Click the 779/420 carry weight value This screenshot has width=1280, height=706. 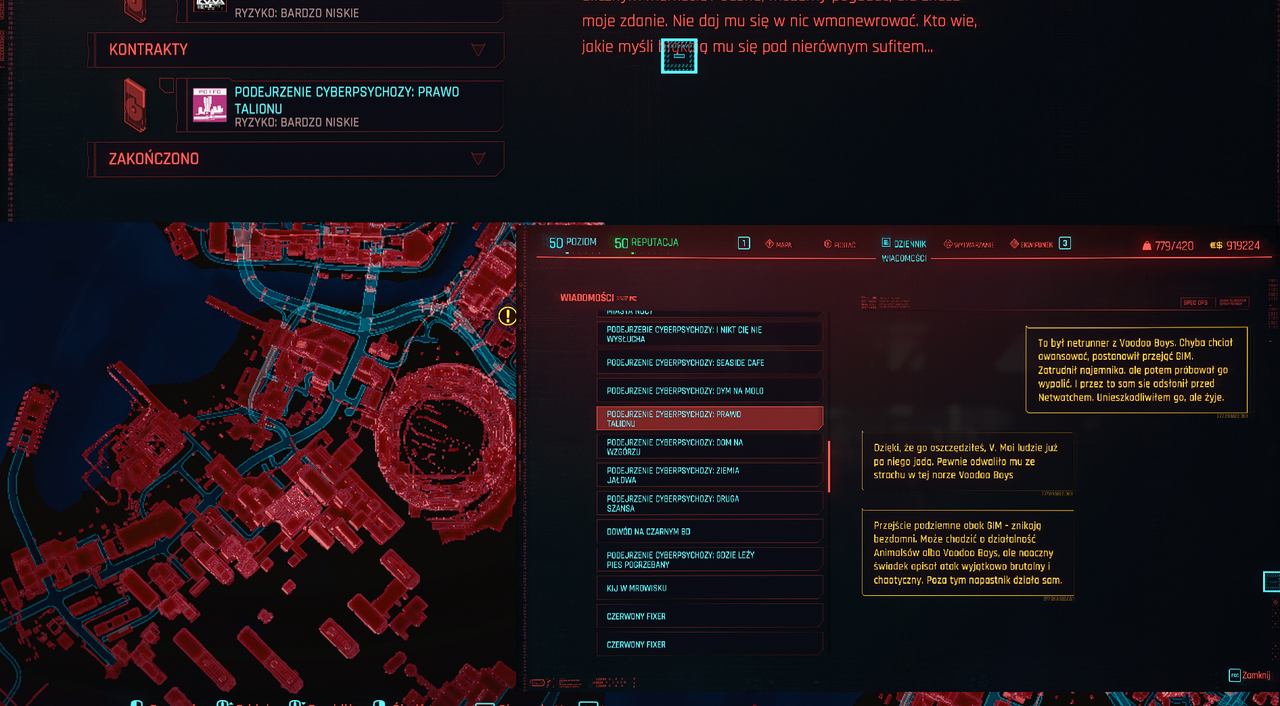tap(1176, 246)
